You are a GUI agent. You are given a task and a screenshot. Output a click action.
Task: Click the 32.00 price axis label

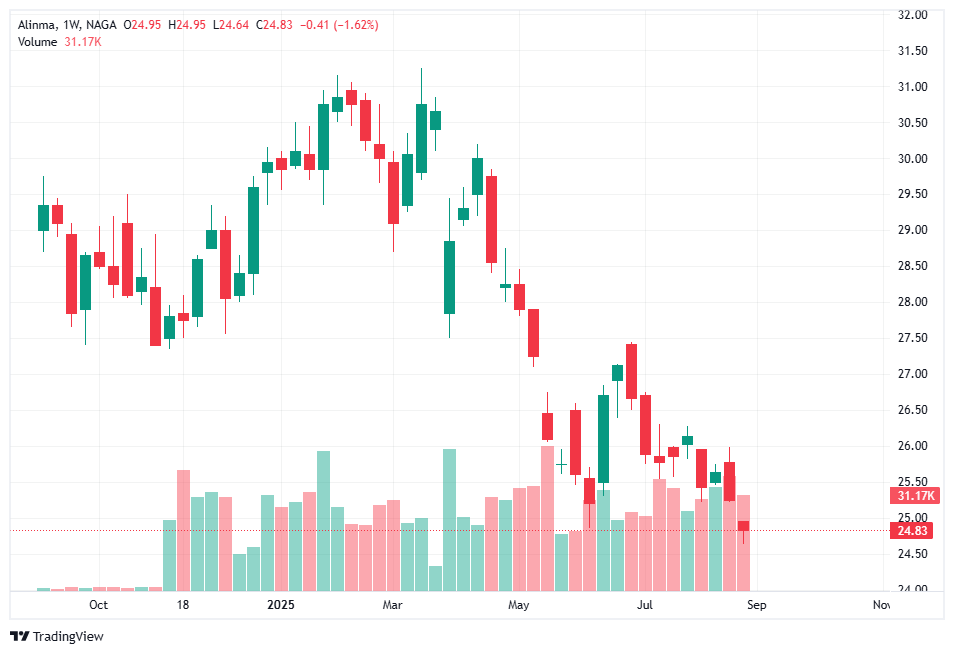[914, 15]
